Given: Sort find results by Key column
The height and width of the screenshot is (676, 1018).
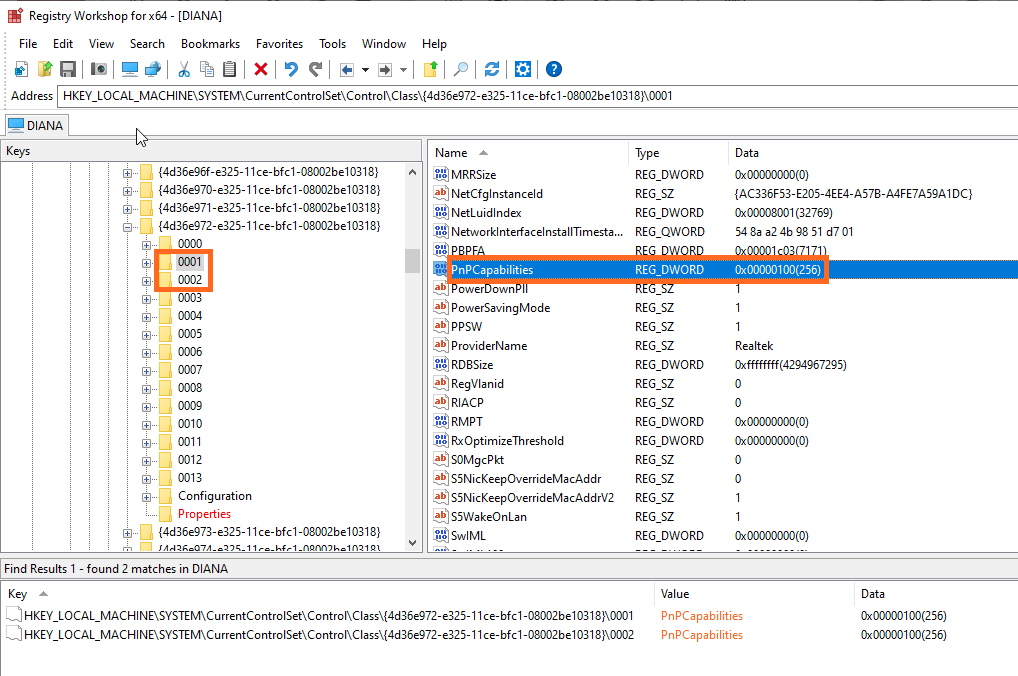Looking at the screenshot, I should point(328,594).
